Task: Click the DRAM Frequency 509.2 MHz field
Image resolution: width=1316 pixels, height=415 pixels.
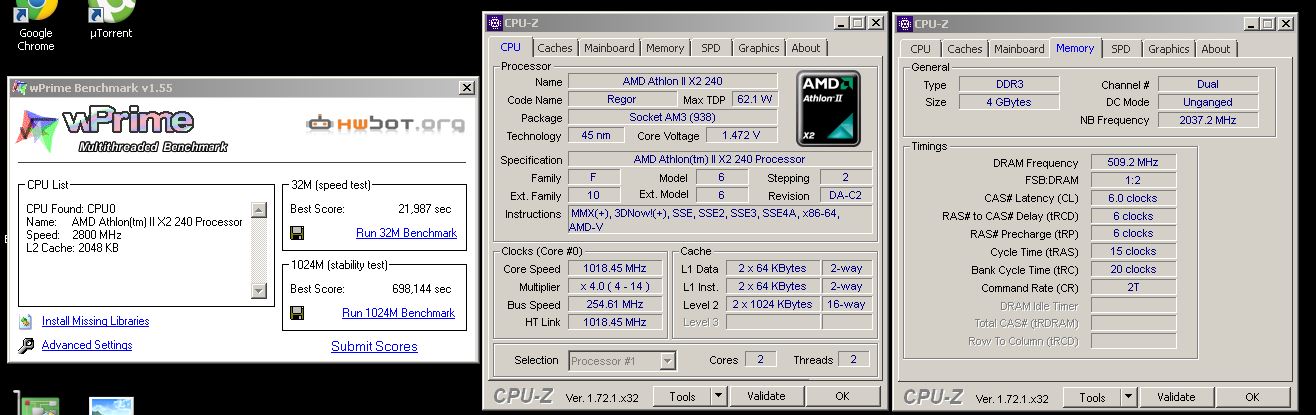Action: (1133, 163)
